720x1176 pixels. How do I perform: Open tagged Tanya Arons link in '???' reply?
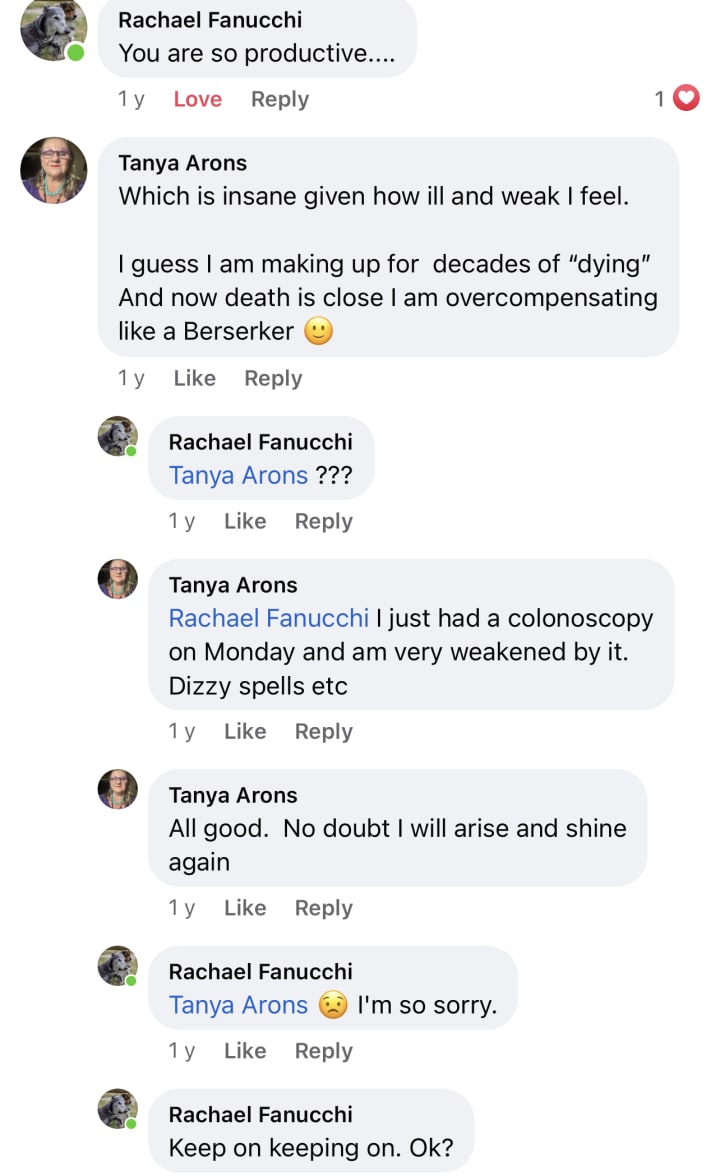(x=238, y=476)
